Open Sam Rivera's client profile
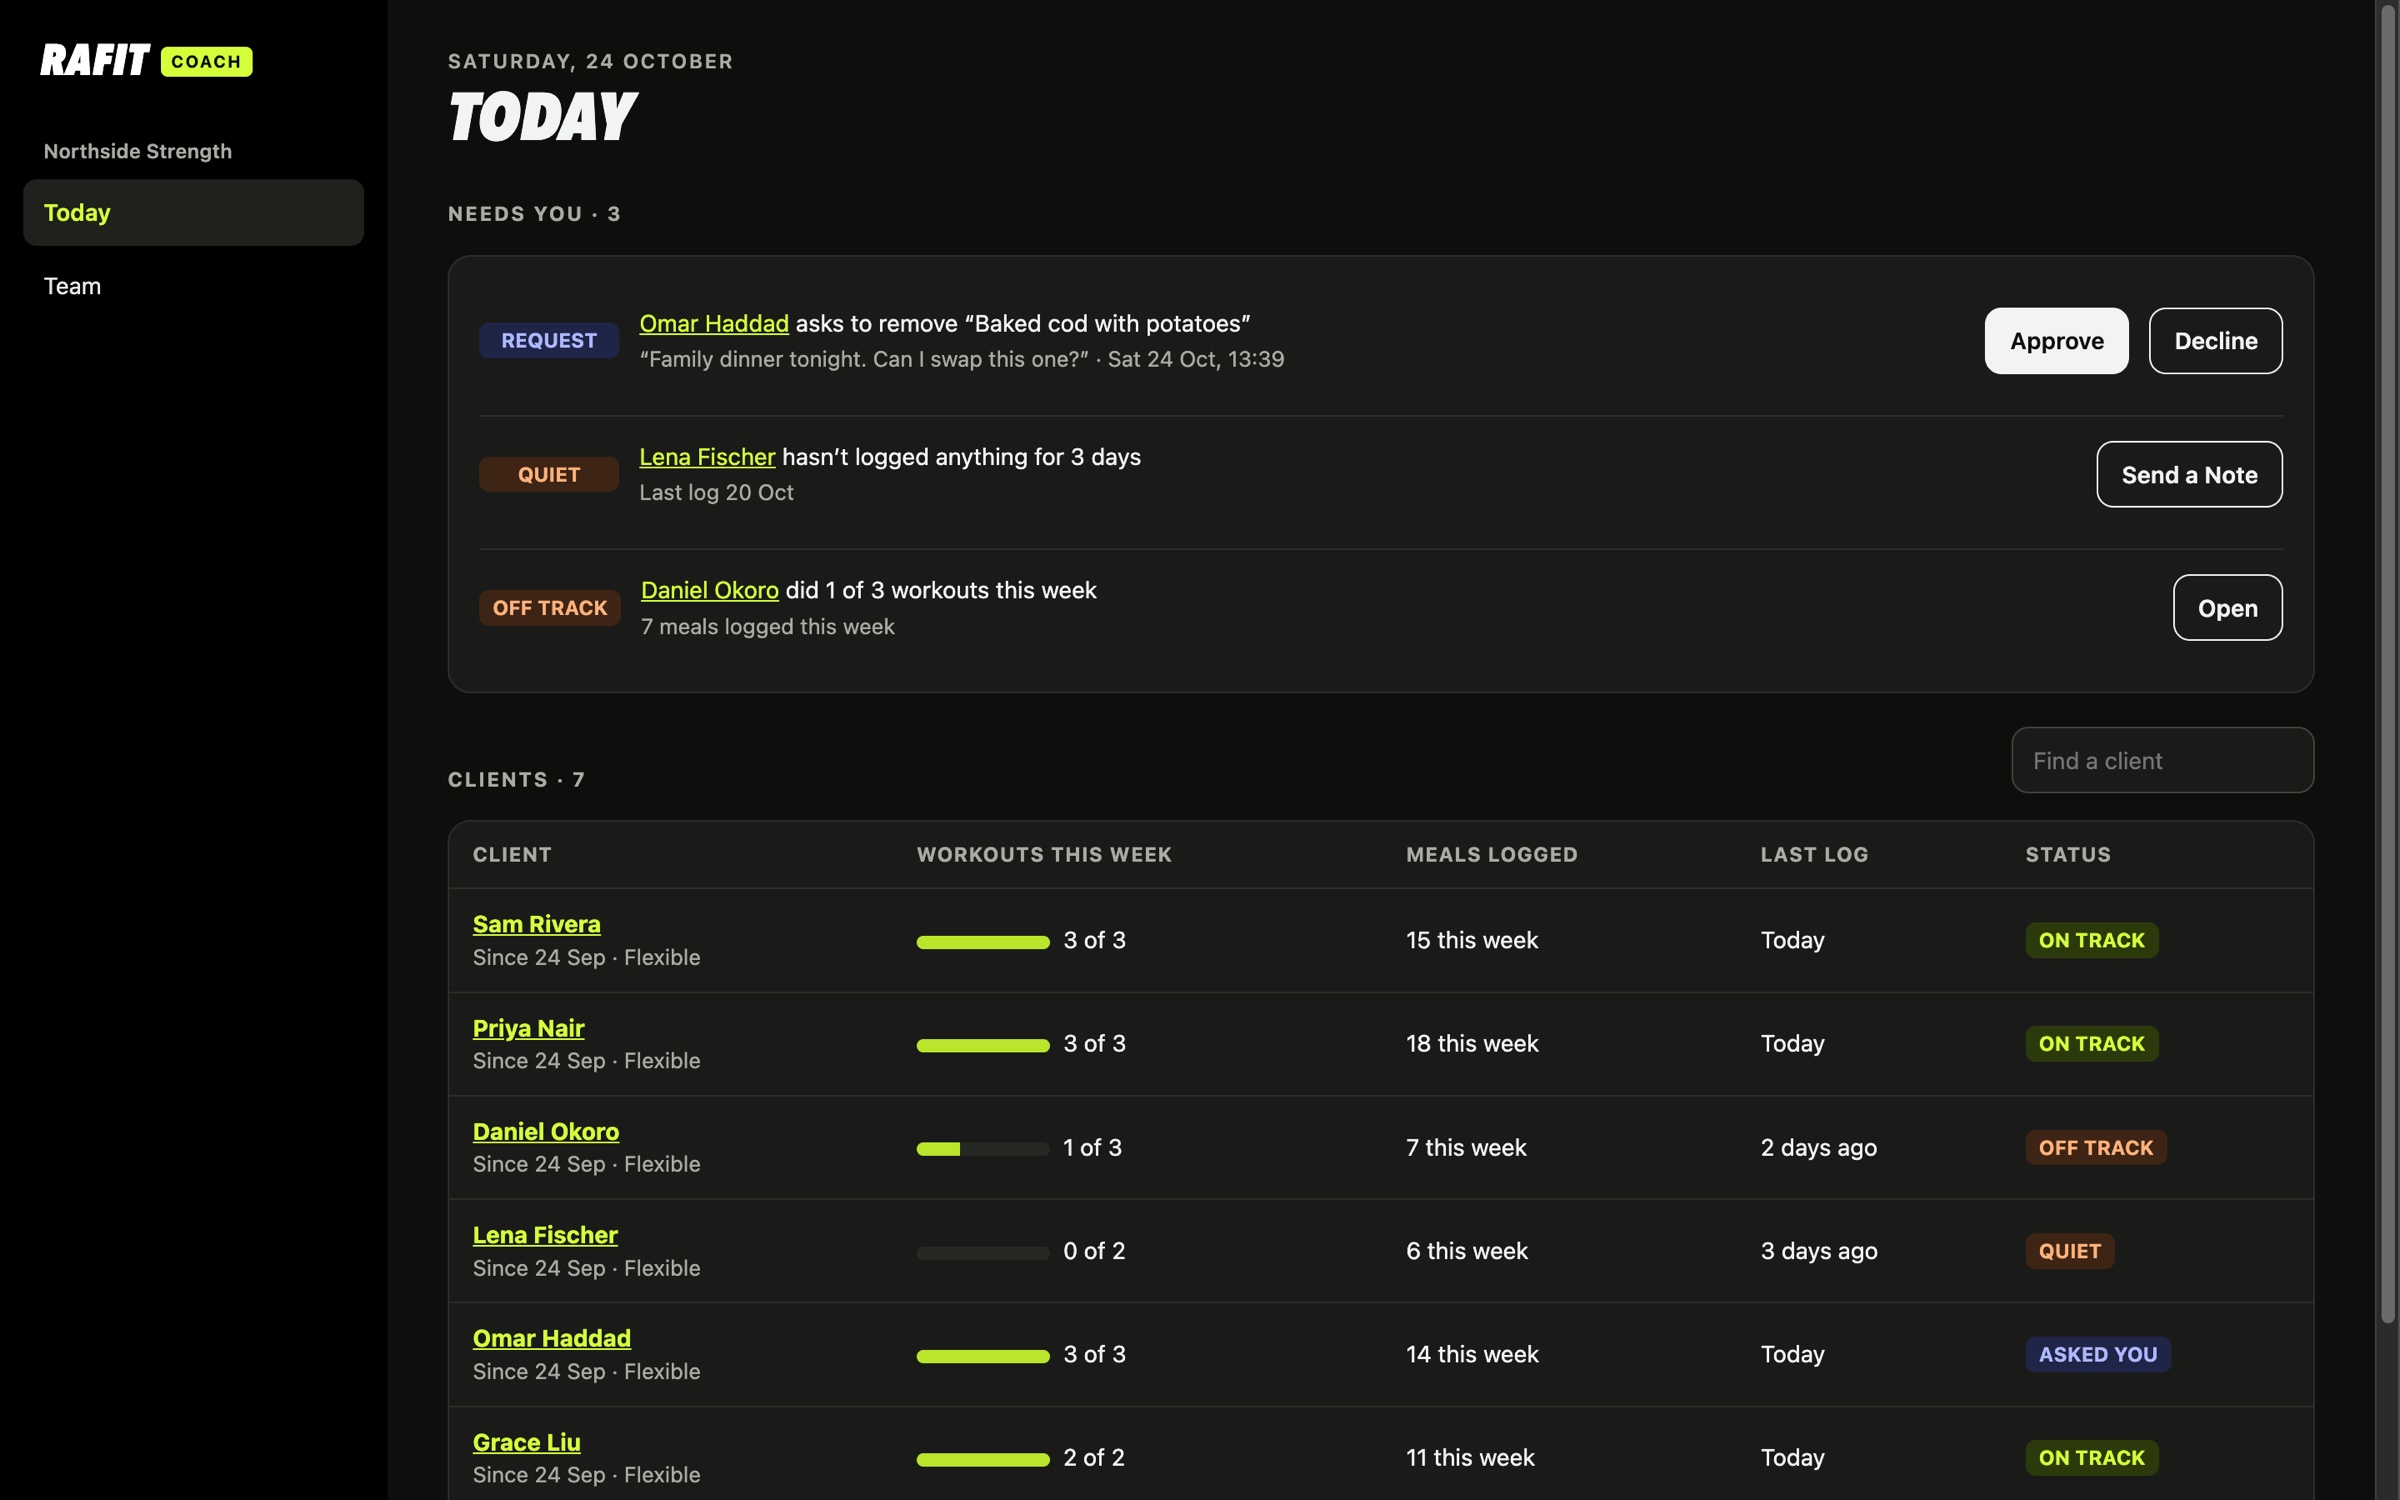2400x1500 pixels. click(536, 924)
